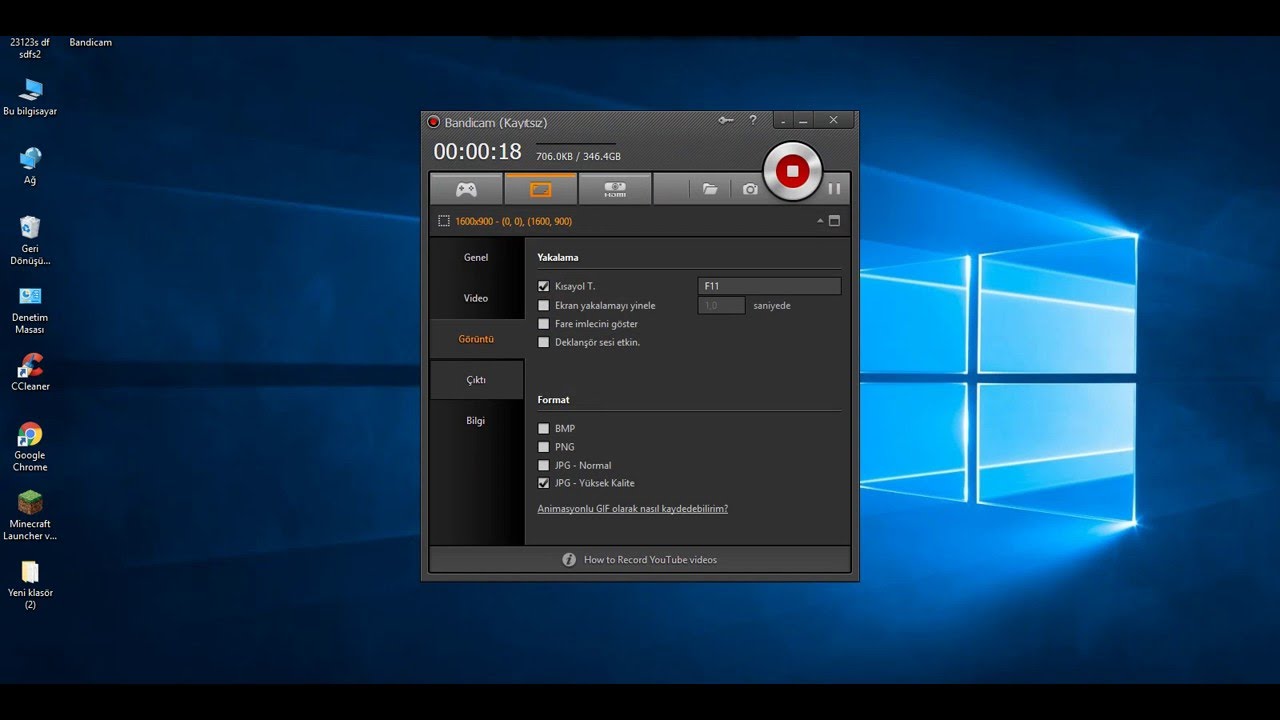This screenshot has width=1280, height=720.
Task: Open How to Record YouTube videos link
Action: click(x=650, y=560)
